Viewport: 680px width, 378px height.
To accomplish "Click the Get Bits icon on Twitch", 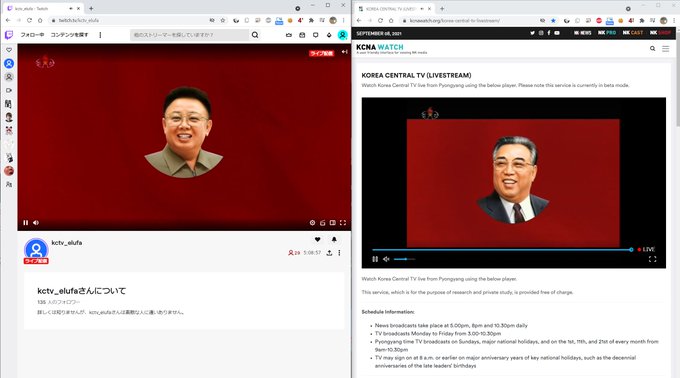I will click(x=329, y=35).
